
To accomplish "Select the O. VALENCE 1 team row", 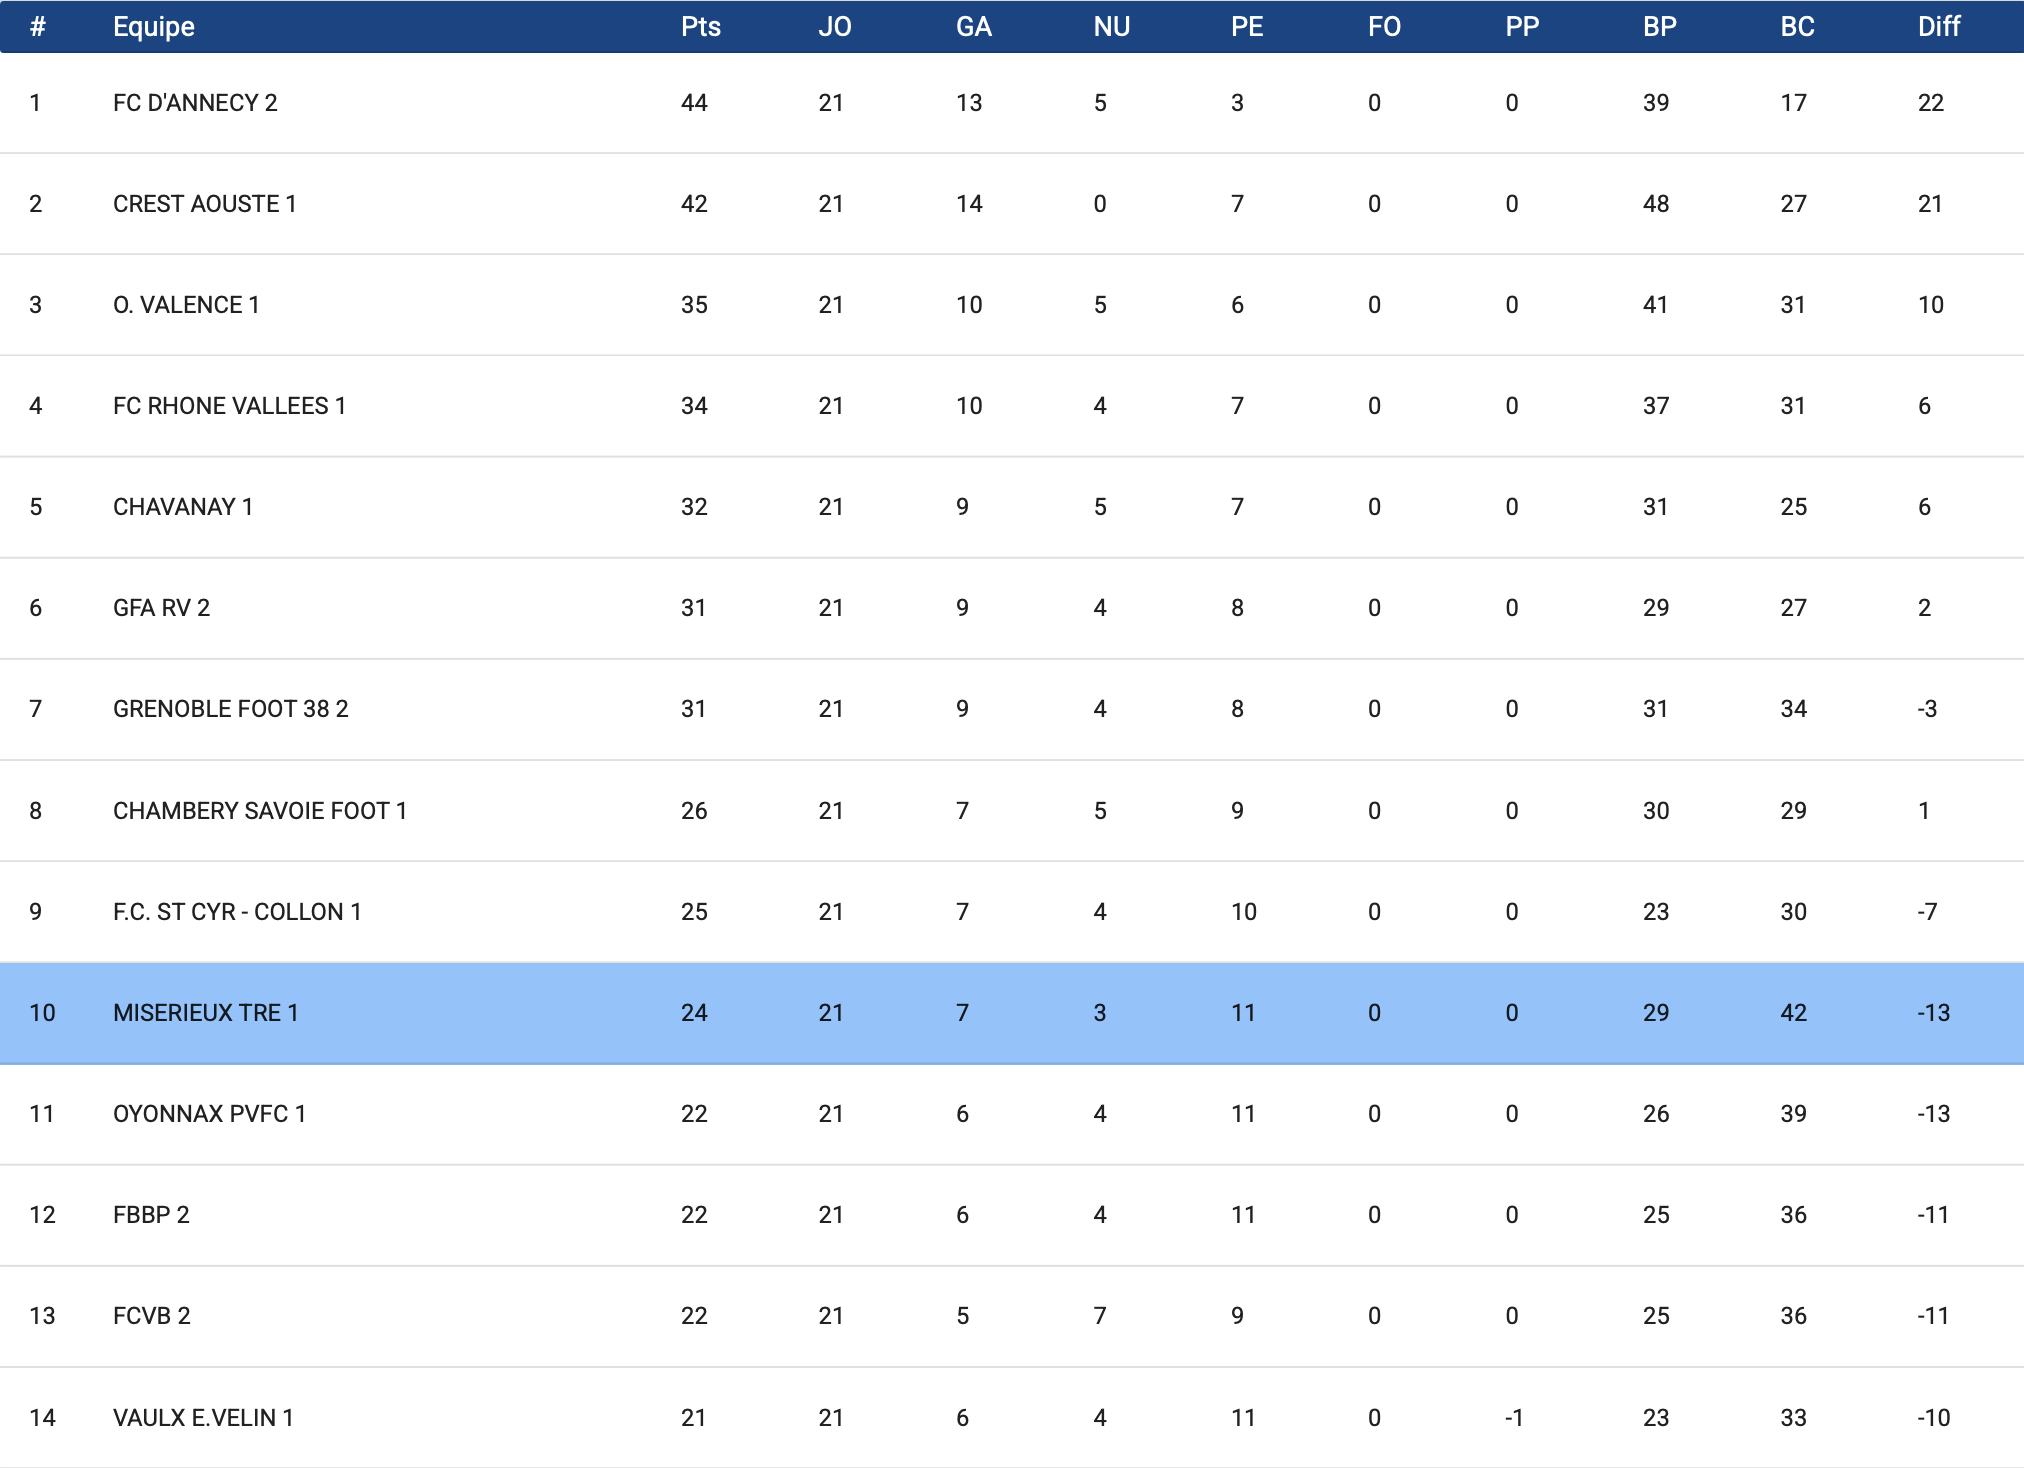I will (x=186, y=305).
